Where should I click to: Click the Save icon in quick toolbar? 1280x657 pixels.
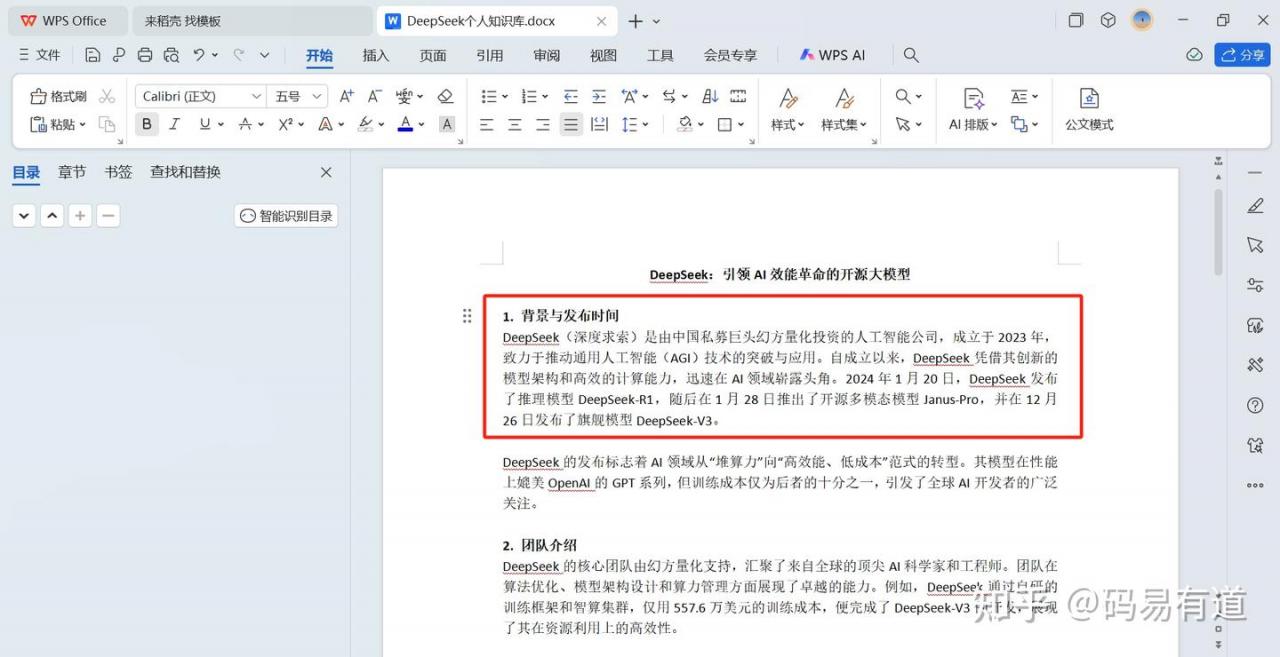tap(93, 55)
